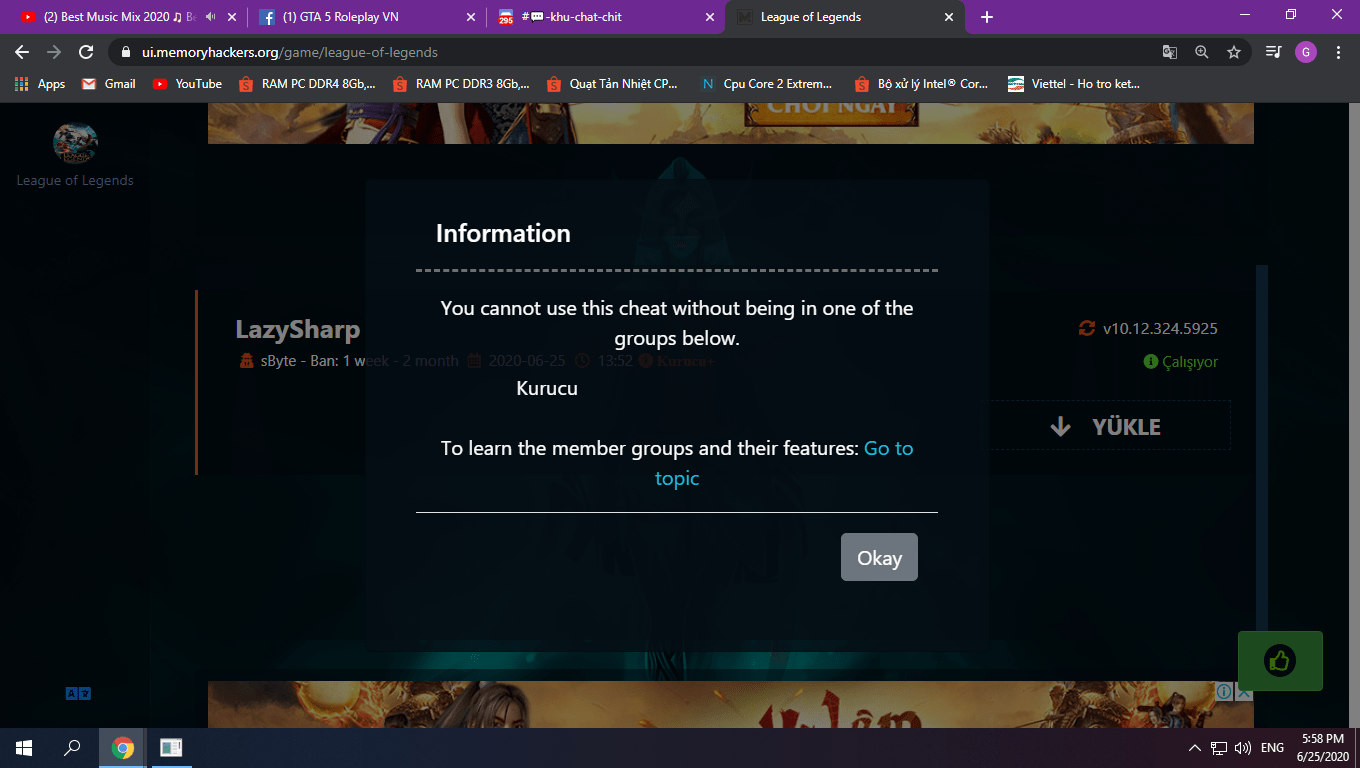Select the League of Legends browser tab
This screenshot has height=768, width=1360.
tap(845, 17)
